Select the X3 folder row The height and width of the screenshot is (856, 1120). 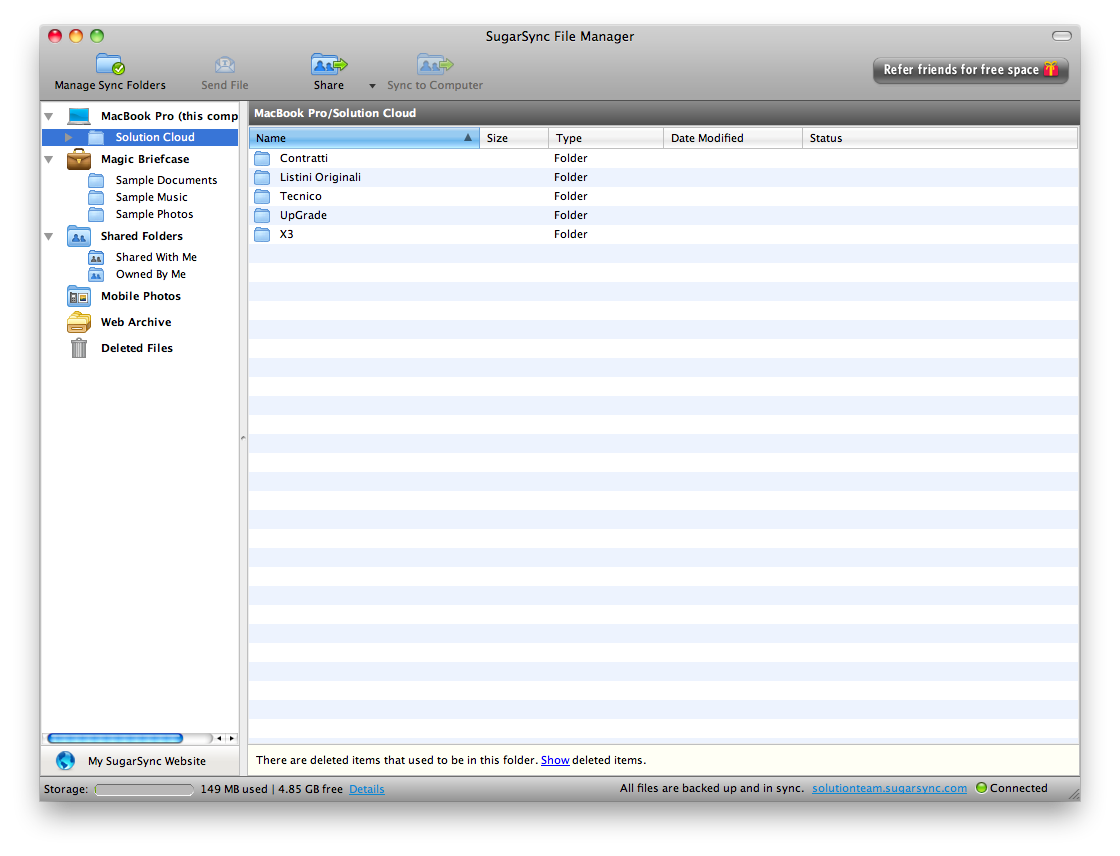pos(664,234)
